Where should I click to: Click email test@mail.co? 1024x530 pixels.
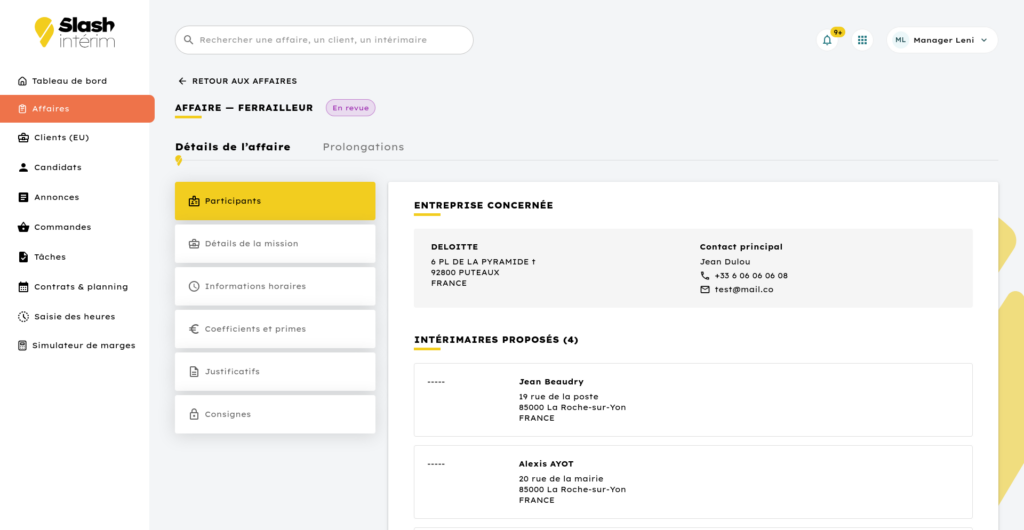pyautogui.click(x=744, y=289)
